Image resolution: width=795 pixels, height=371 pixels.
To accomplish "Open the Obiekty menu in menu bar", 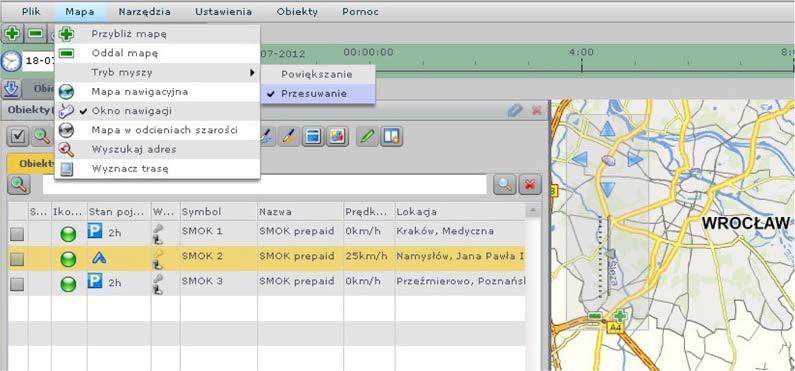I will point(297,12).
